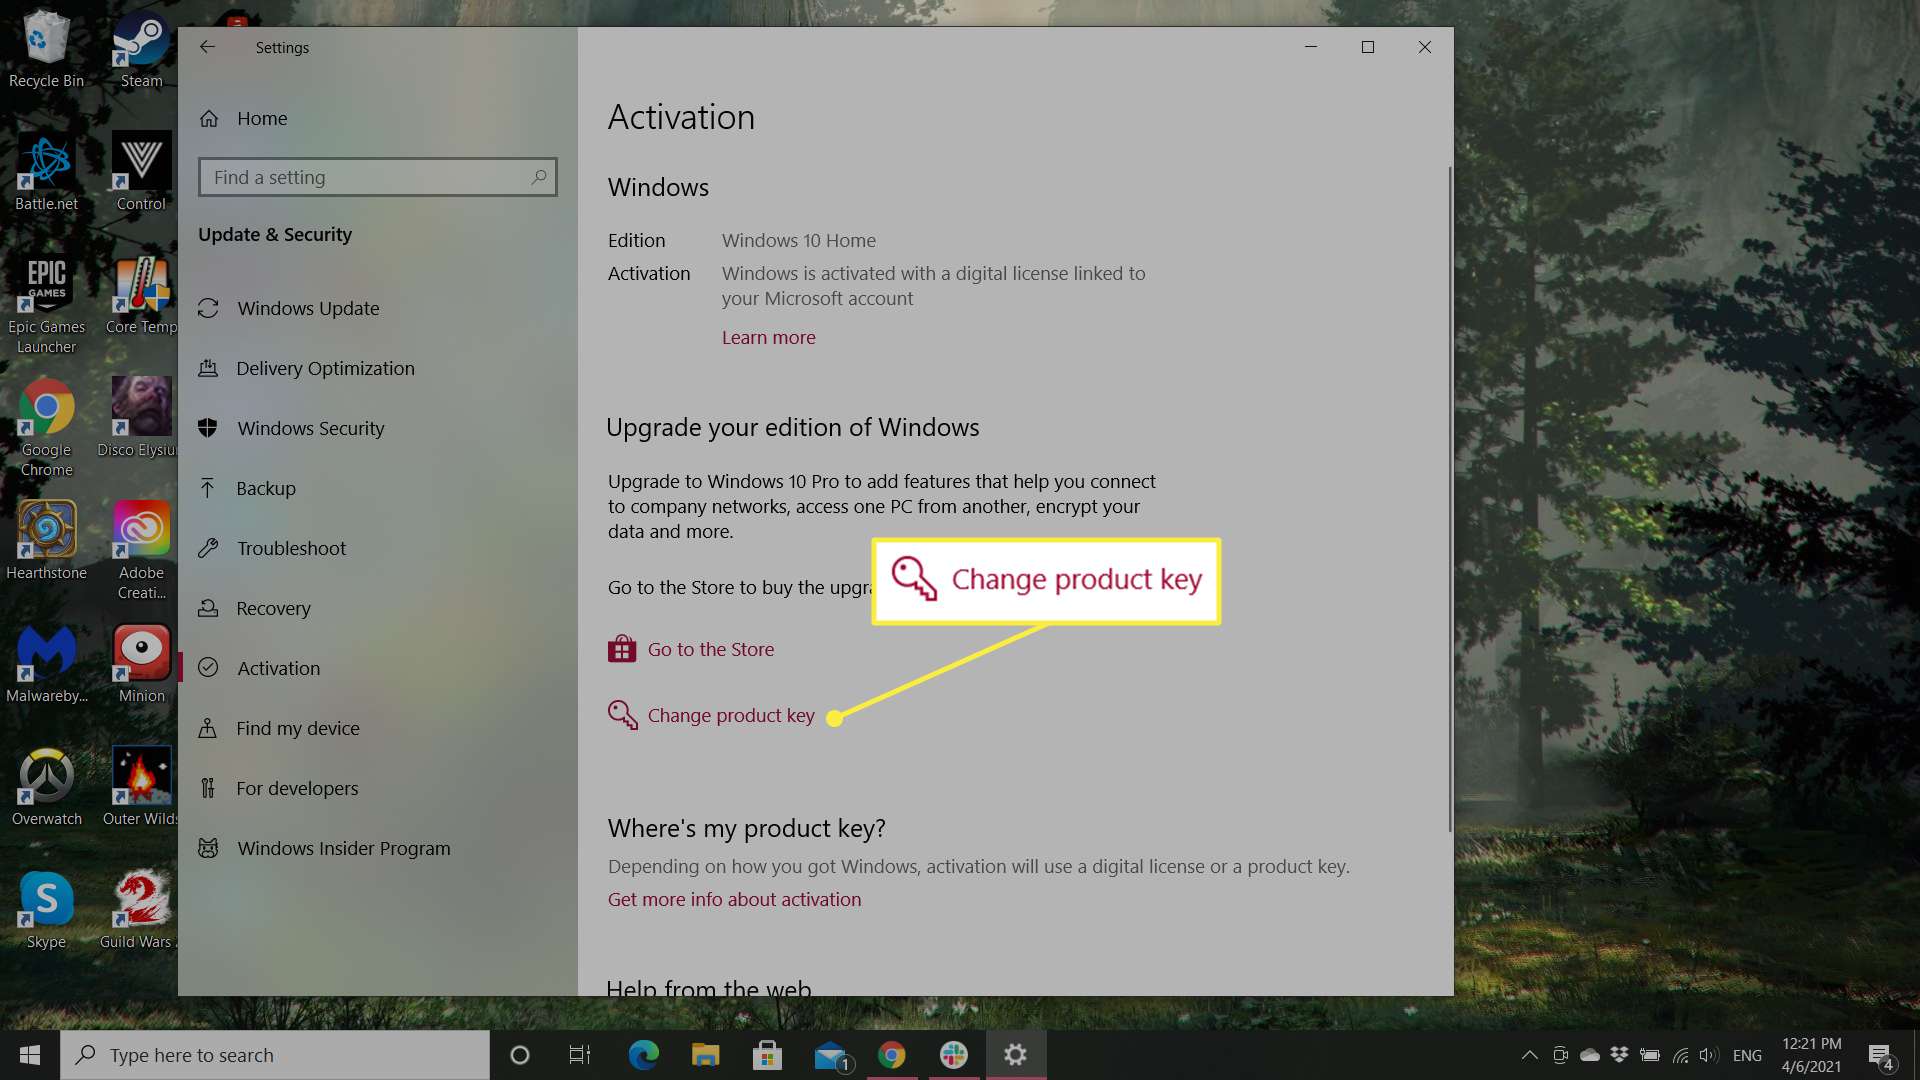Image resolution: width=1920 pixels, height=1080 pixels.
Task: Open Windows Security settings
Action: point(310,427)
